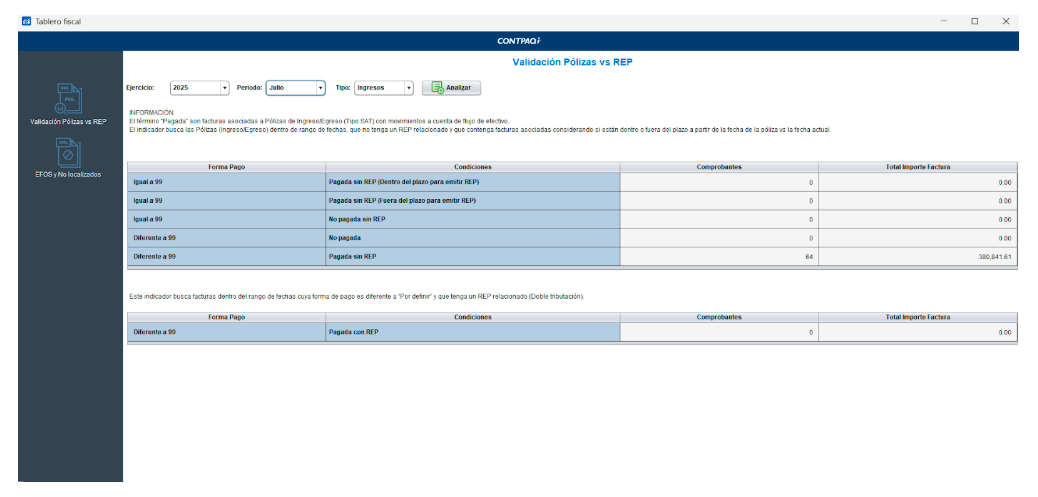The width and height of the screenshot is (1038, 497).
Task: Maximize the Tablero fiscal window
Action: point(974,21)
